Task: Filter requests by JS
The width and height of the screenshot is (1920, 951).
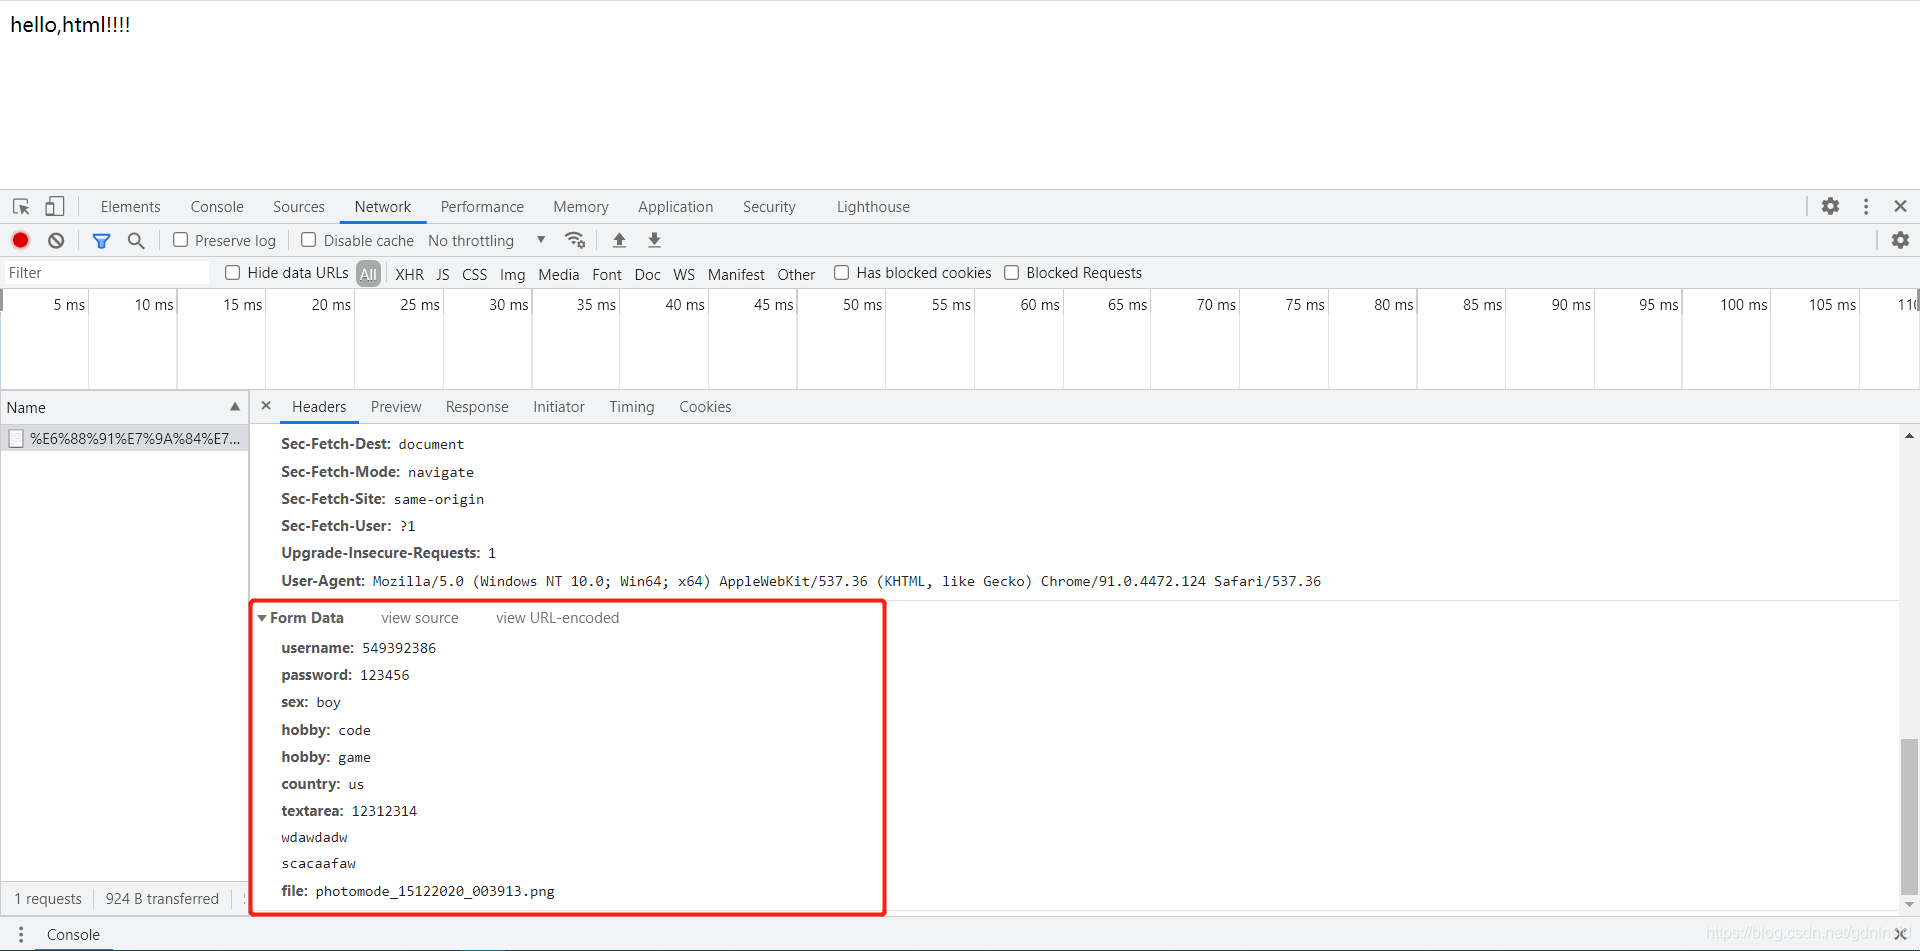Action: (443, 274)
